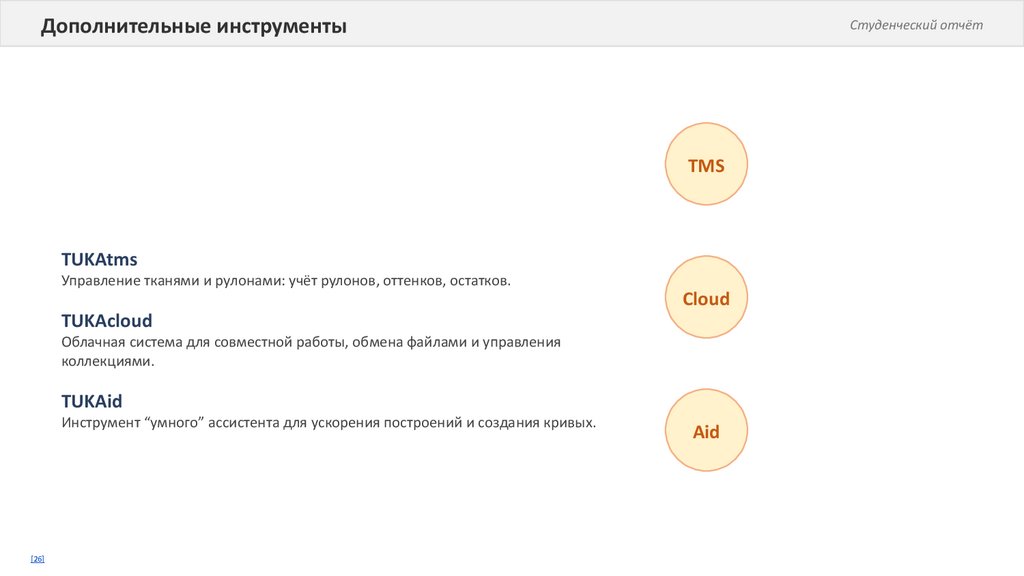Click the TUKAcloud heading
Viewport: 1024px width, 576px height.
[106, 321]
